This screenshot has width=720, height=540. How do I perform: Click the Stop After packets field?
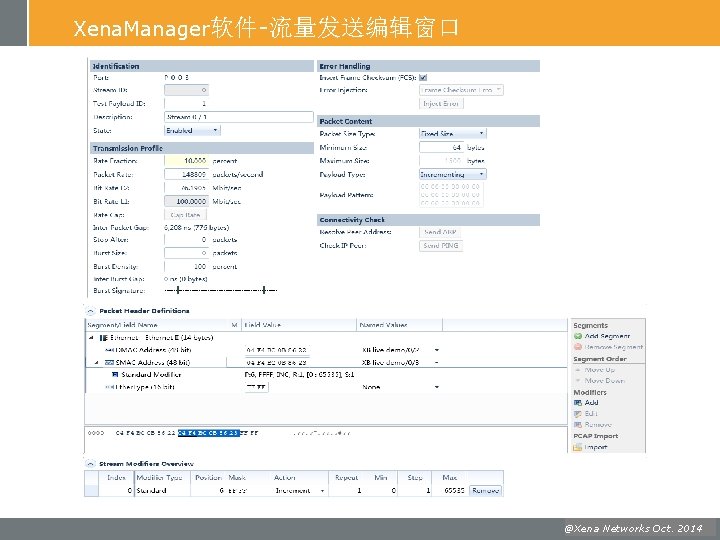[186, 240]
